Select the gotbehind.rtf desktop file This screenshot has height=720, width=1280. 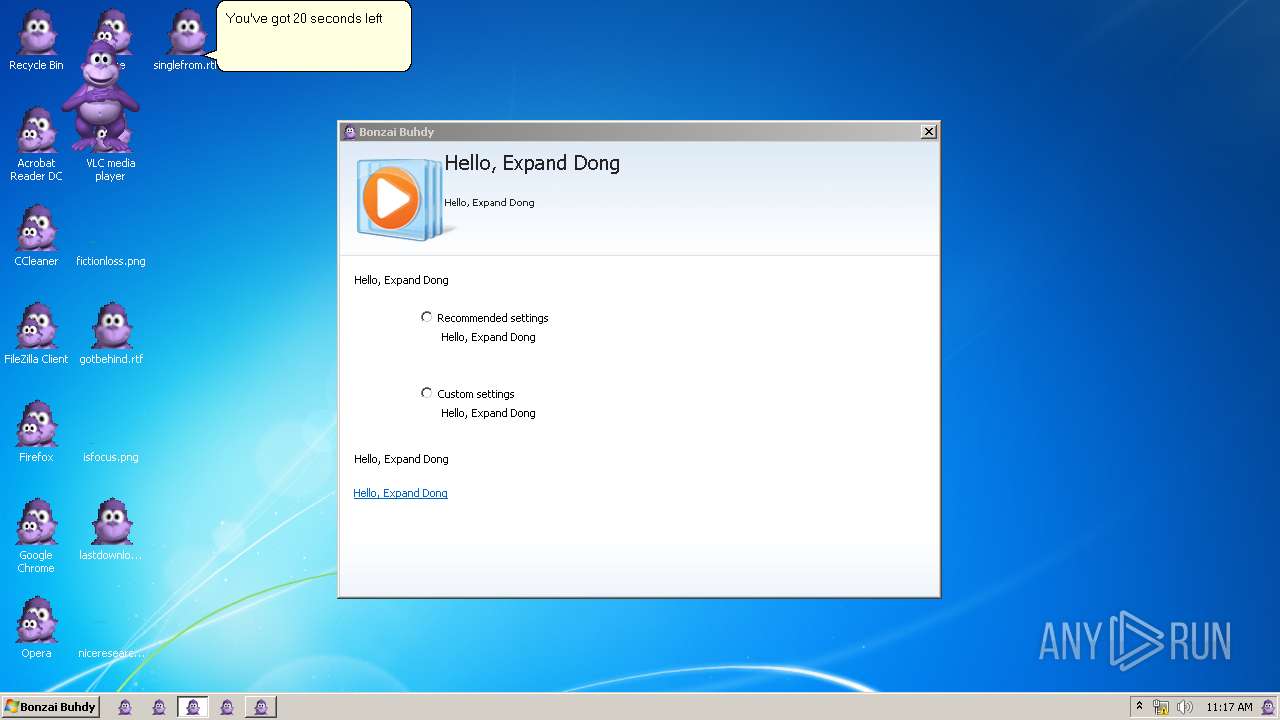tap(111, 334)
